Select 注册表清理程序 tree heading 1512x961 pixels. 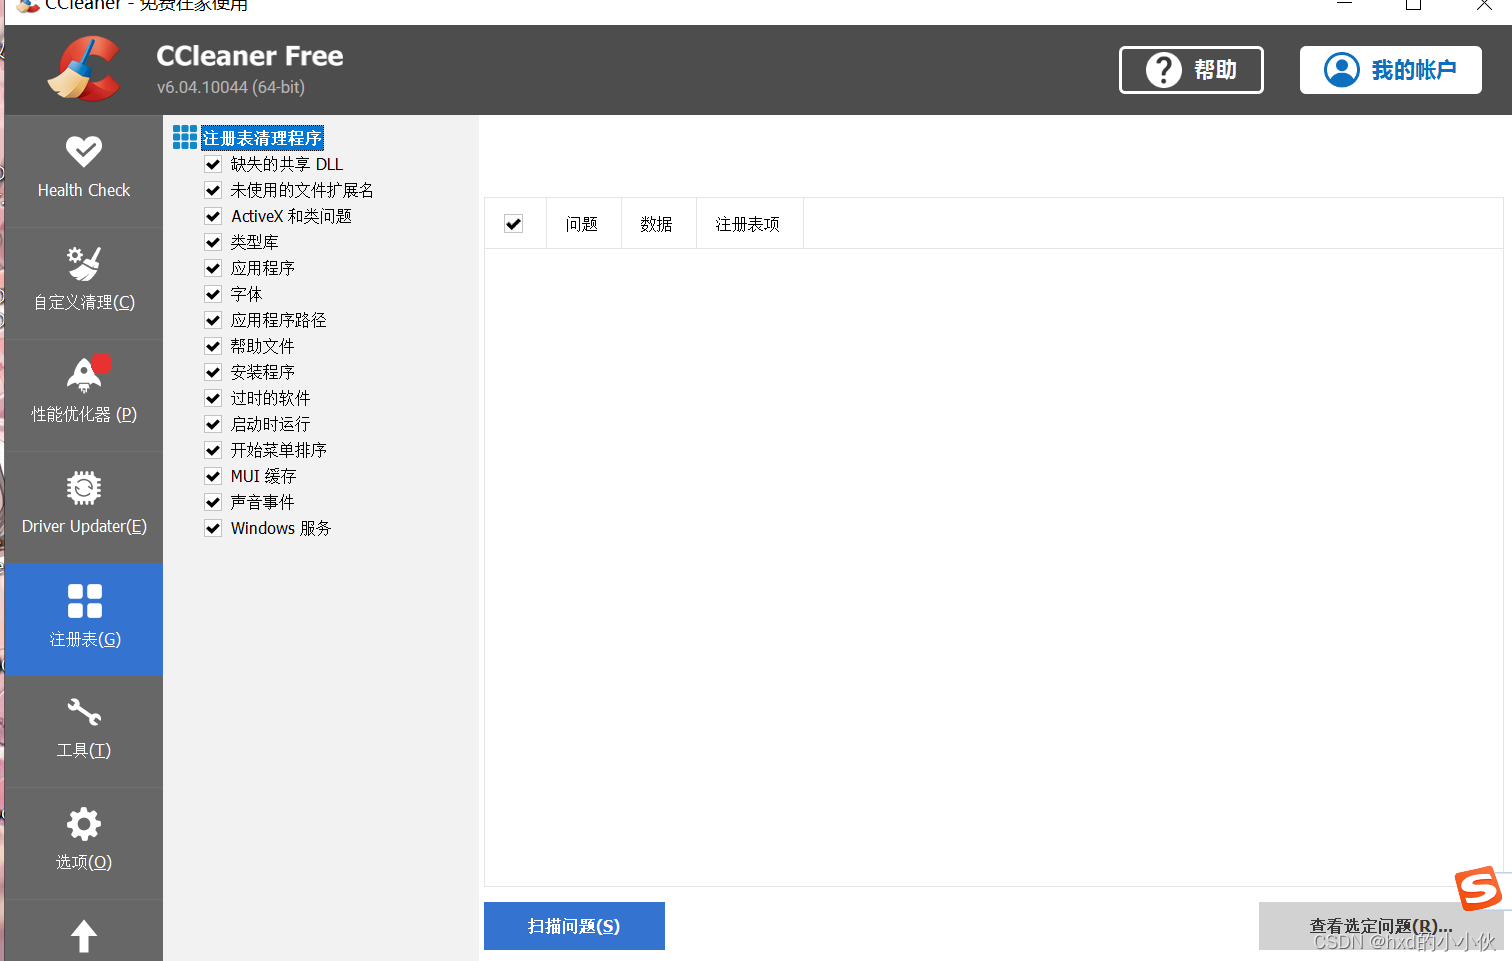262,138
